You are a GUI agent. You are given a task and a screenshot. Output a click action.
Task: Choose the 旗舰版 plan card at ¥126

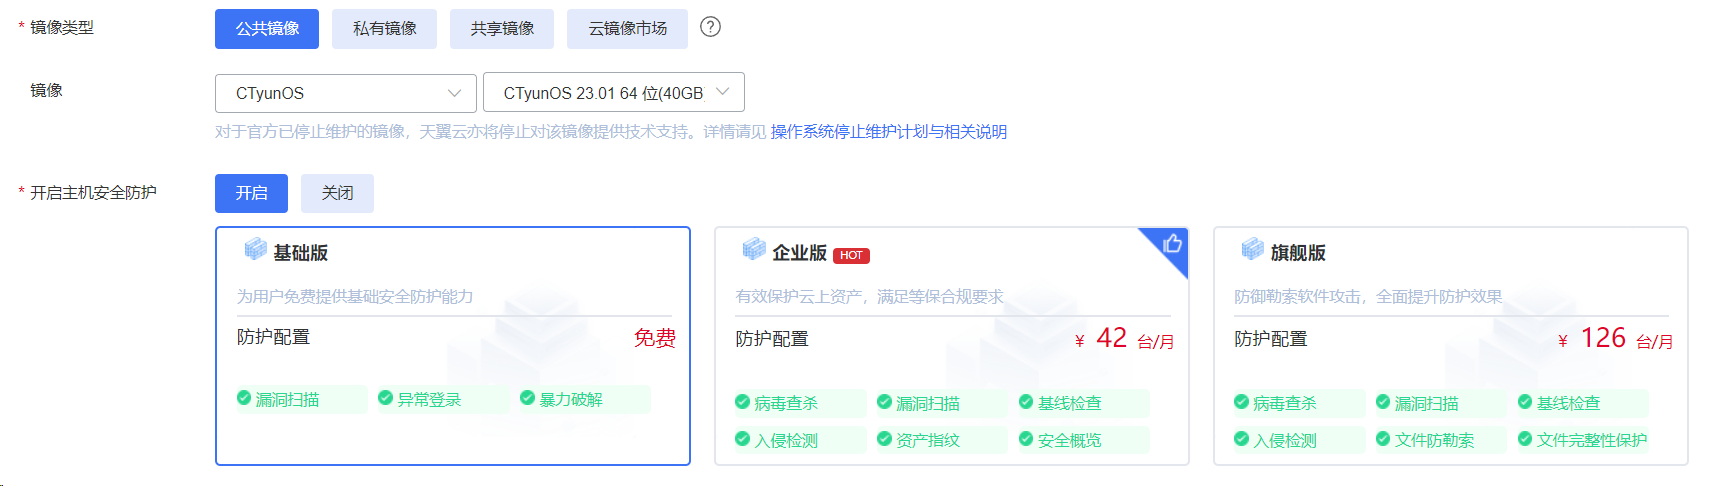(x=1451, y=346)
